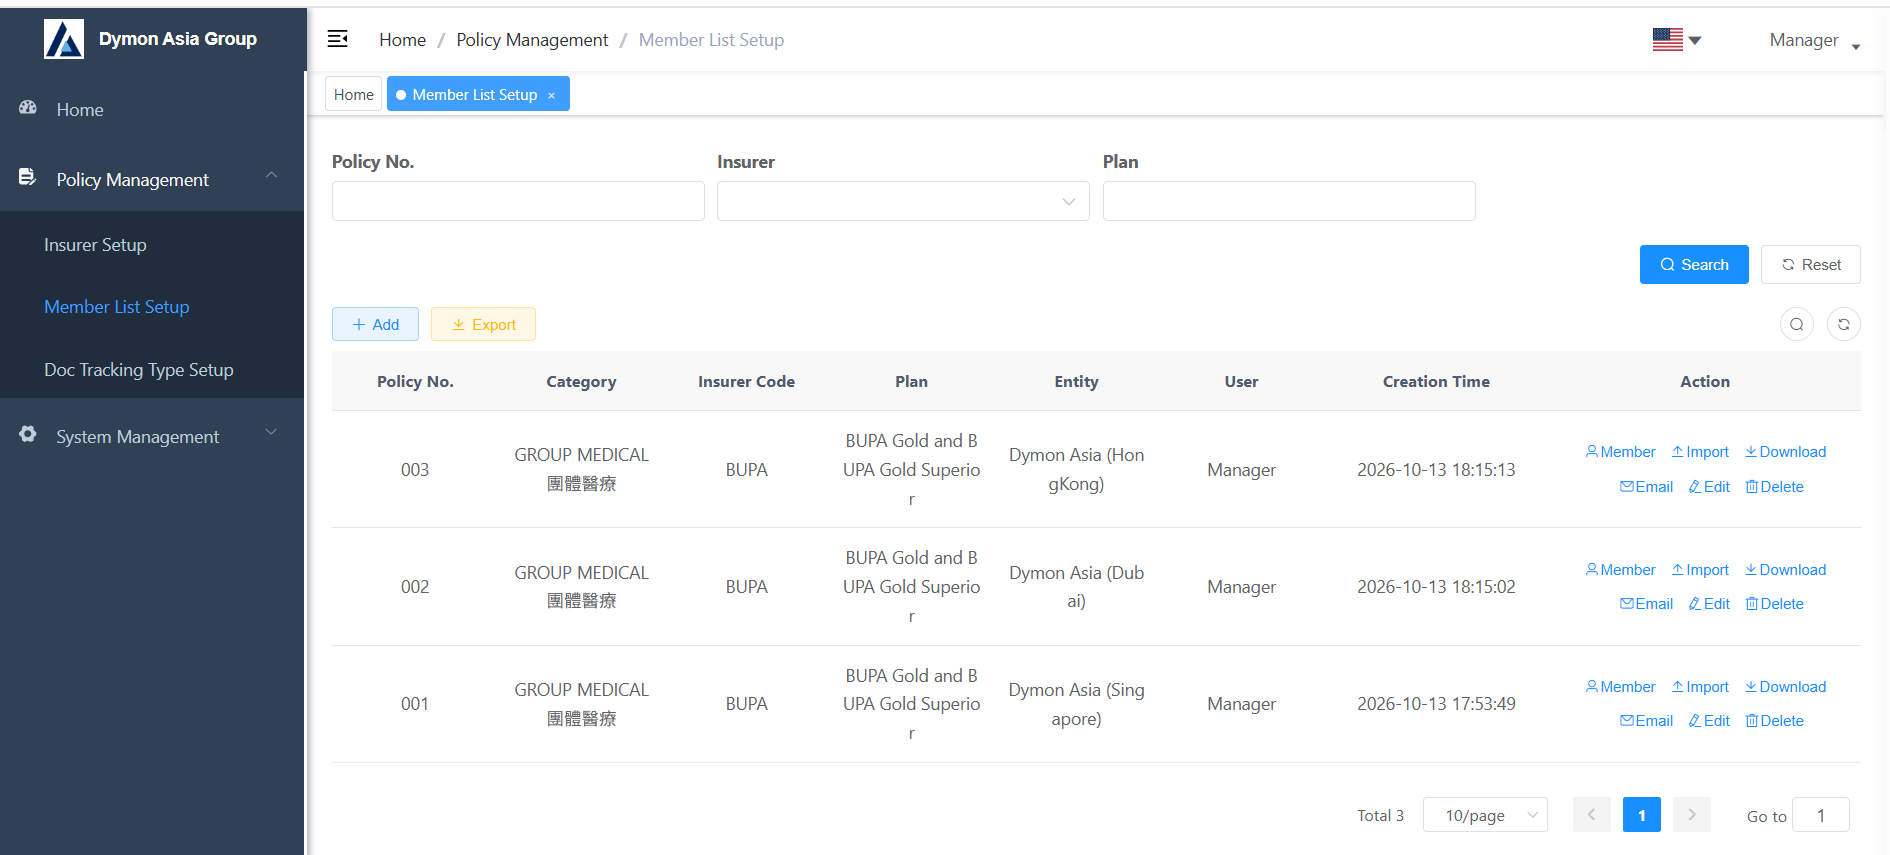Click the Go to page number field
This screenshot has height=855, width=1890.
(1821, 815)
